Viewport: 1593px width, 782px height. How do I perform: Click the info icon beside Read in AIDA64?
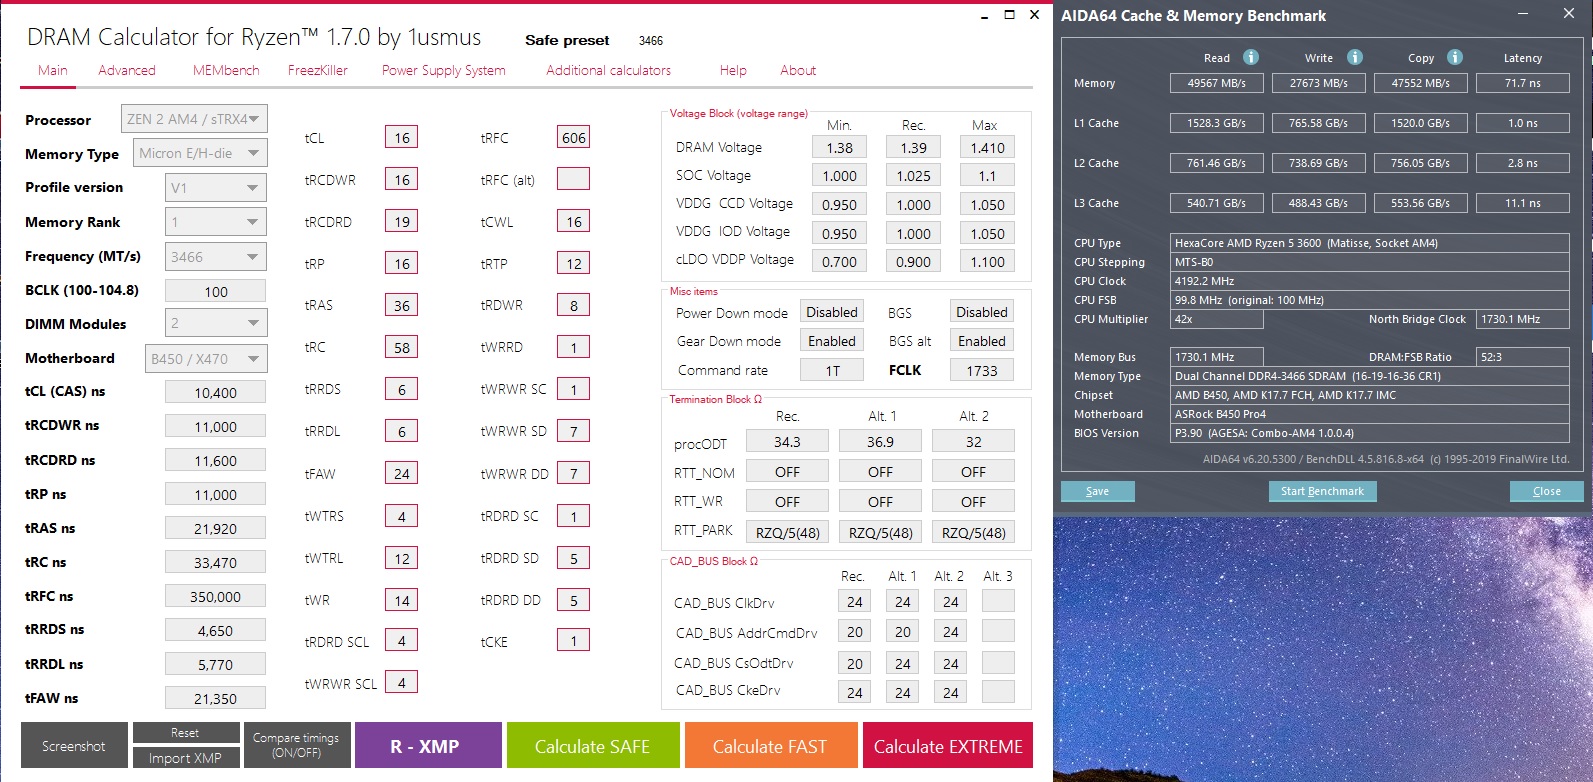(1250, 57)
